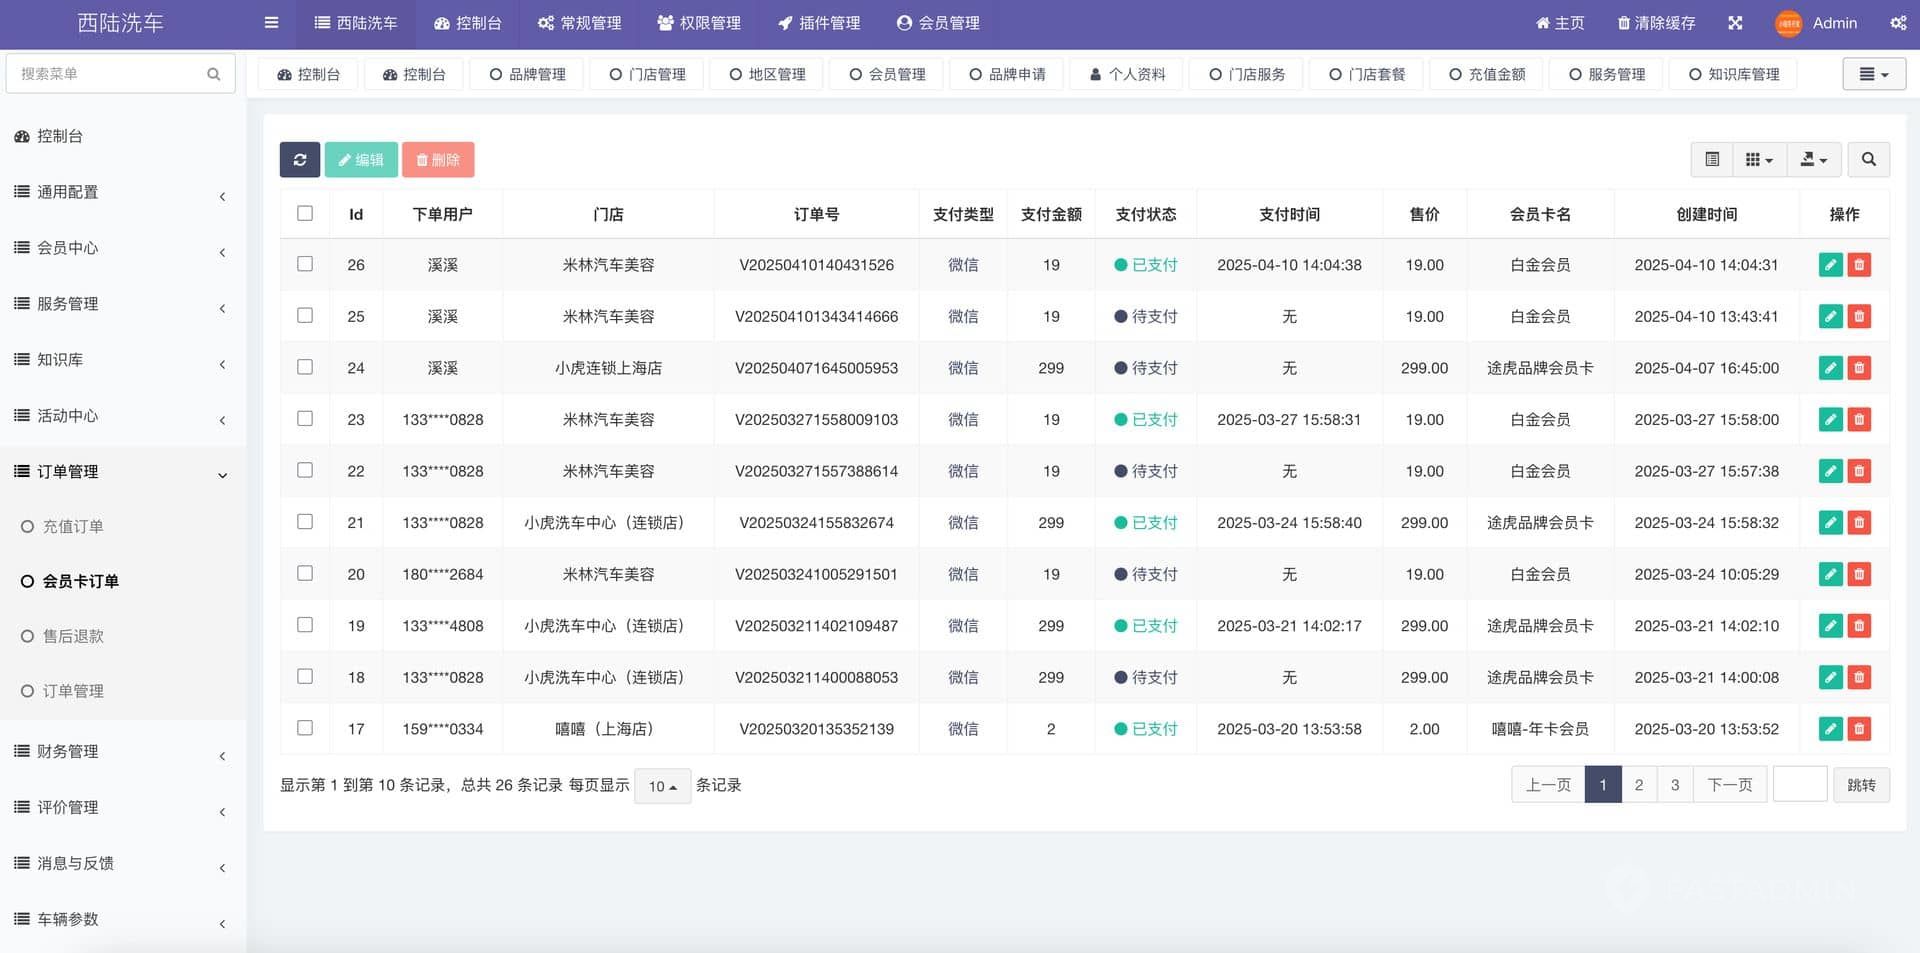This screenshot has width=1920, height=953.
Task: Open the page size 10 dropdown
Action: (662, 786)
